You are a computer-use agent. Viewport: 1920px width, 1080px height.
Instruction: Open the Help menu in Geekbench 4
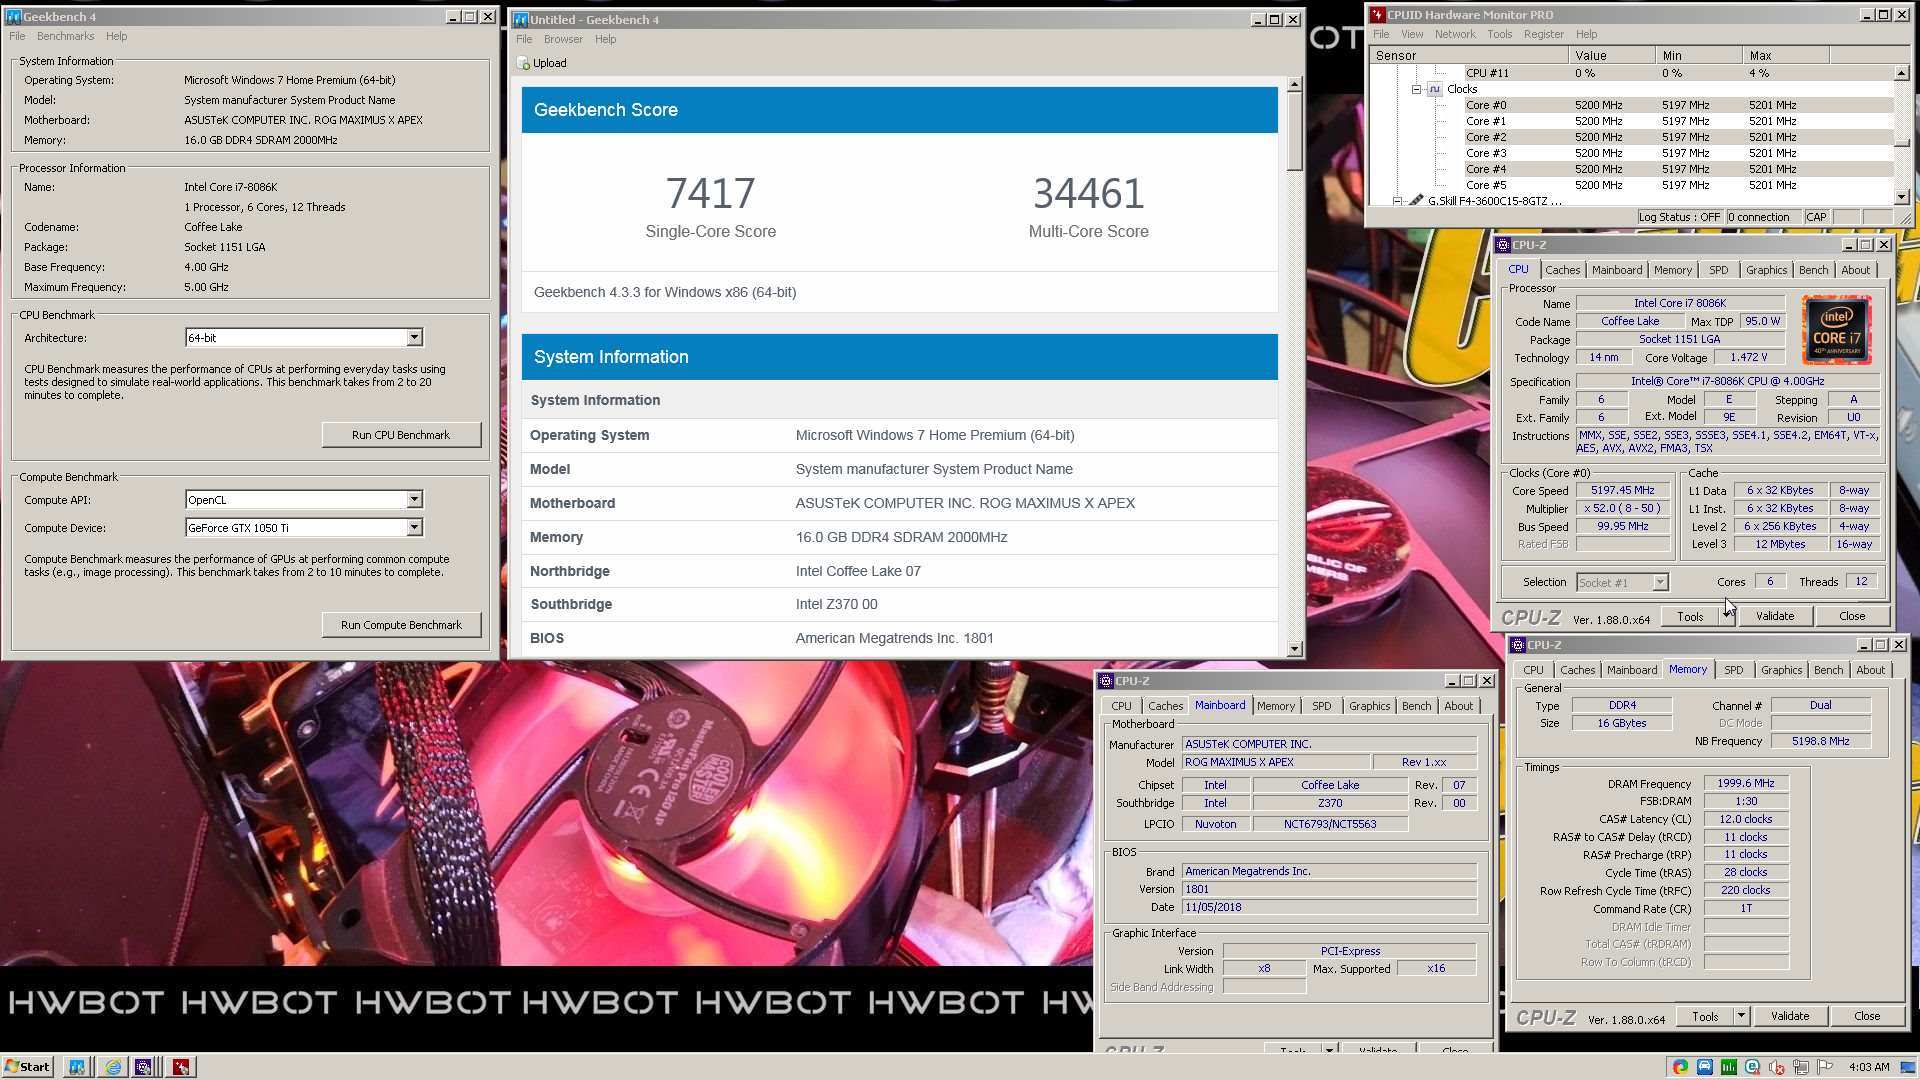click(116, 36)
